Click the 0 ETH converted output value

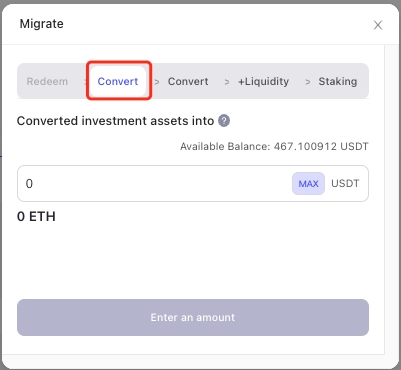[36, 217]
